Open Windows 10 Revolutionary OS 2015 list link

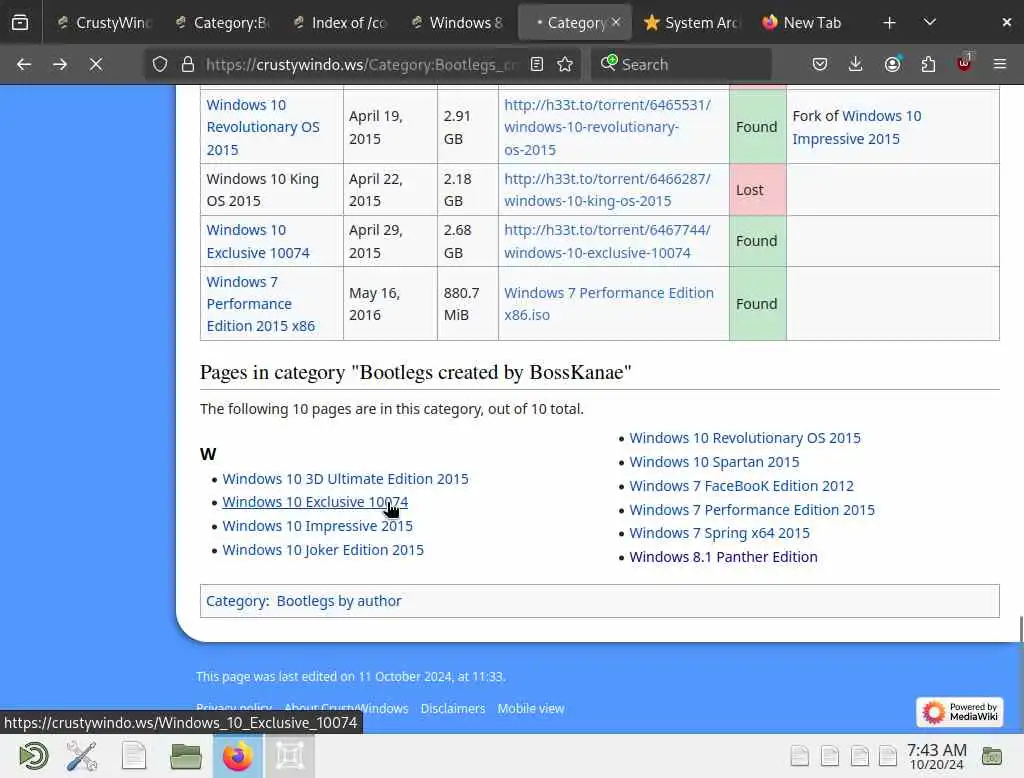[x=745, y=438]
